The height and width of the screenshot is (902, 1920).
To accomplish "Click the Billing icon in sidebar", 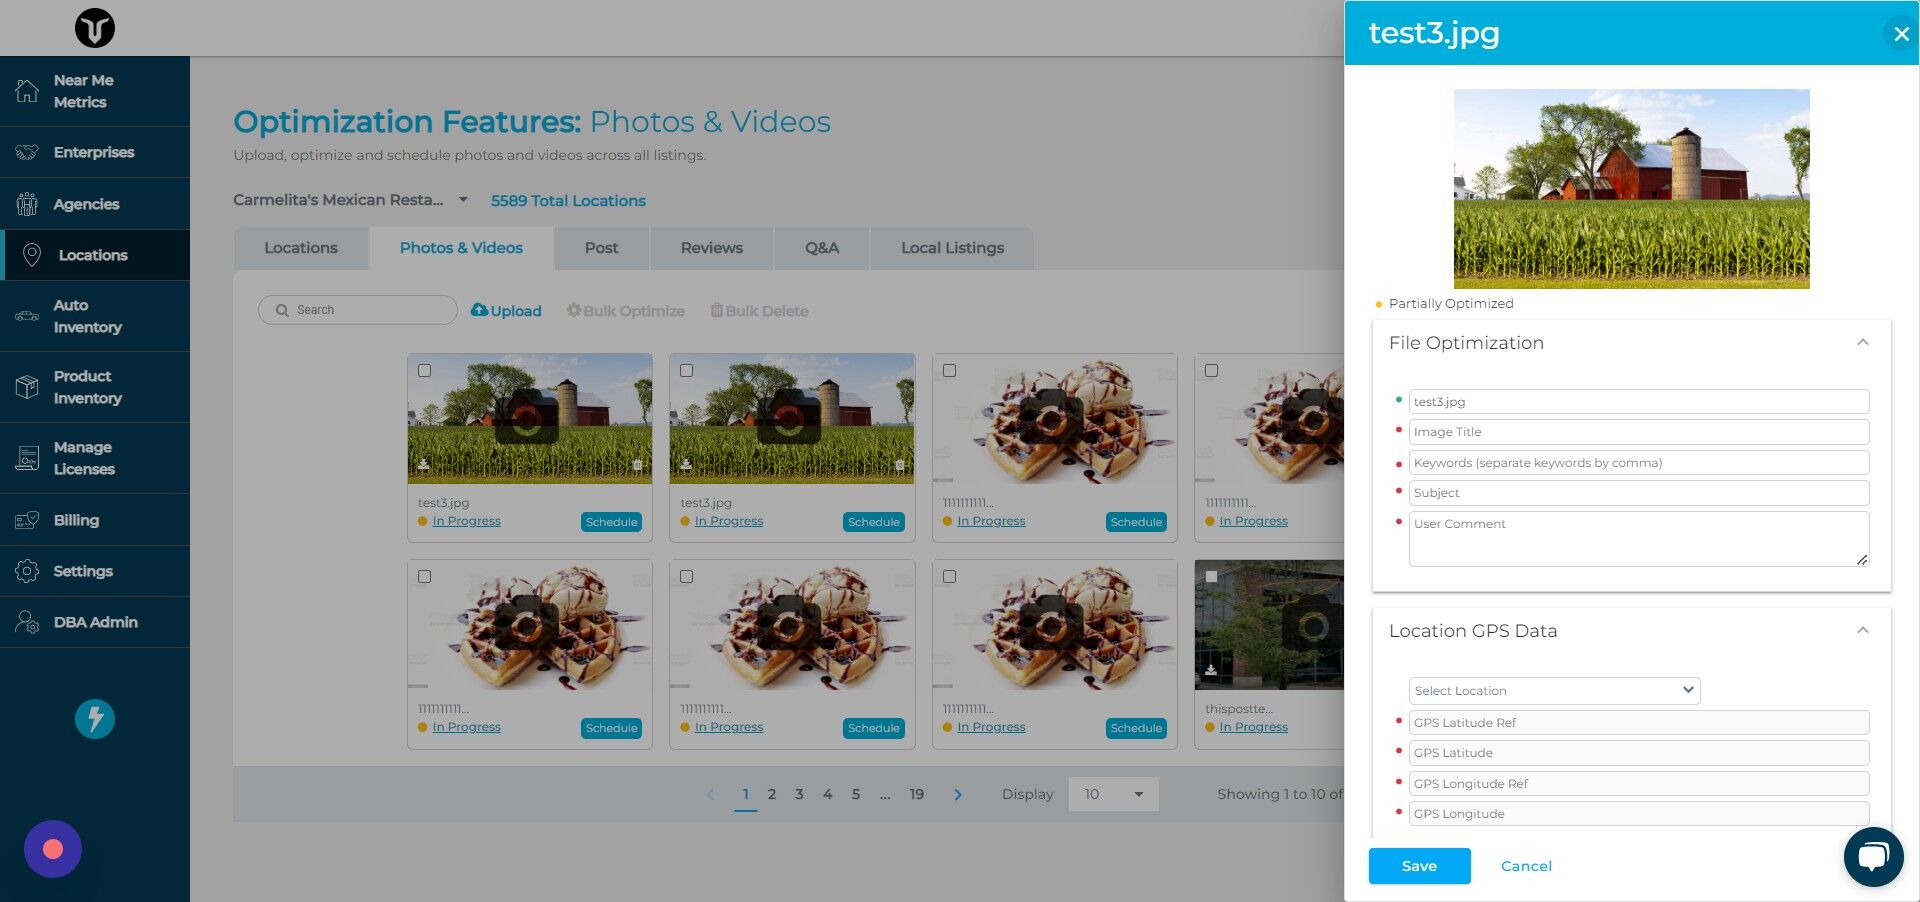I will pos(27,520).
